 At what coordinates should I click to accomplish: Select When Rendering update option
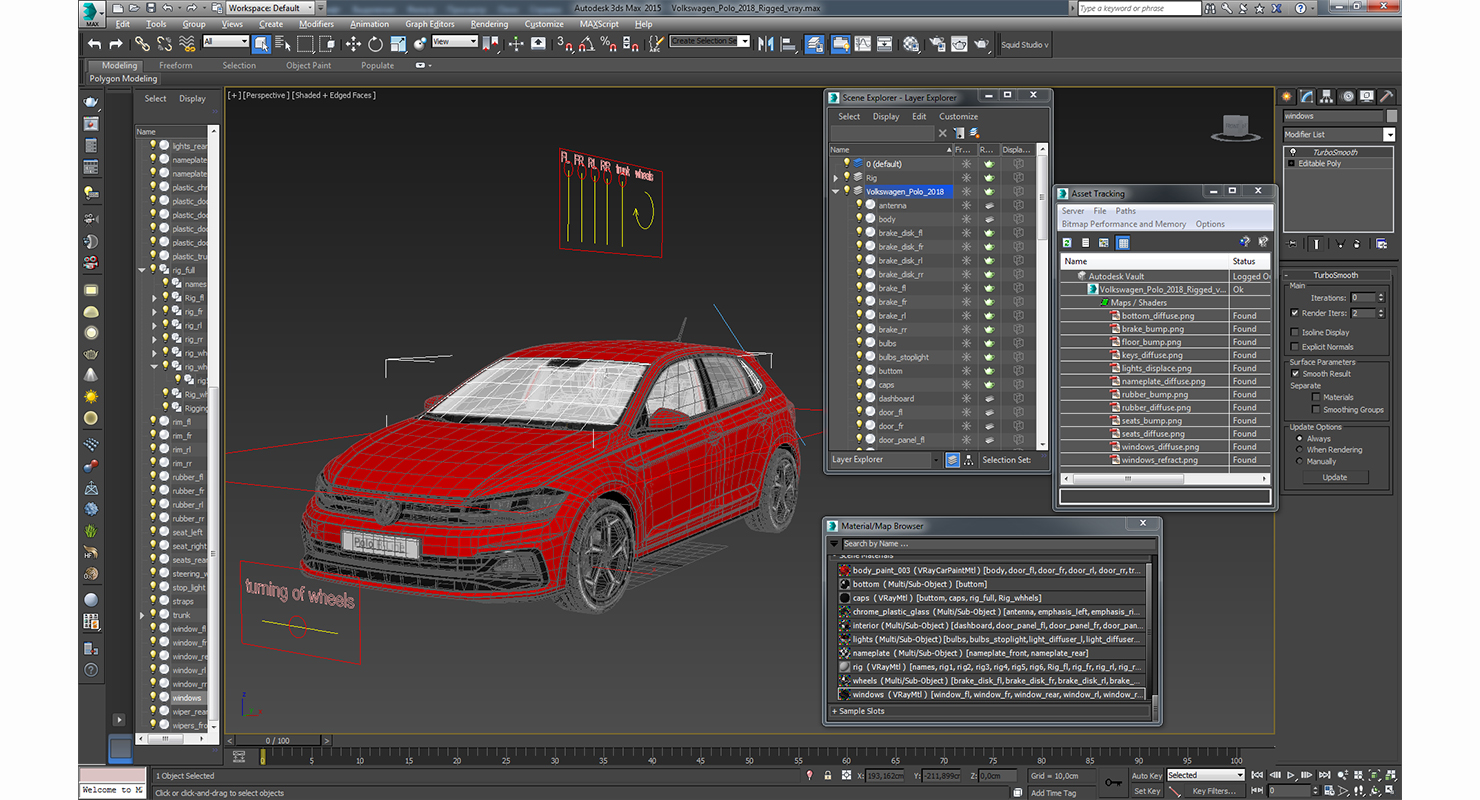1299,450
